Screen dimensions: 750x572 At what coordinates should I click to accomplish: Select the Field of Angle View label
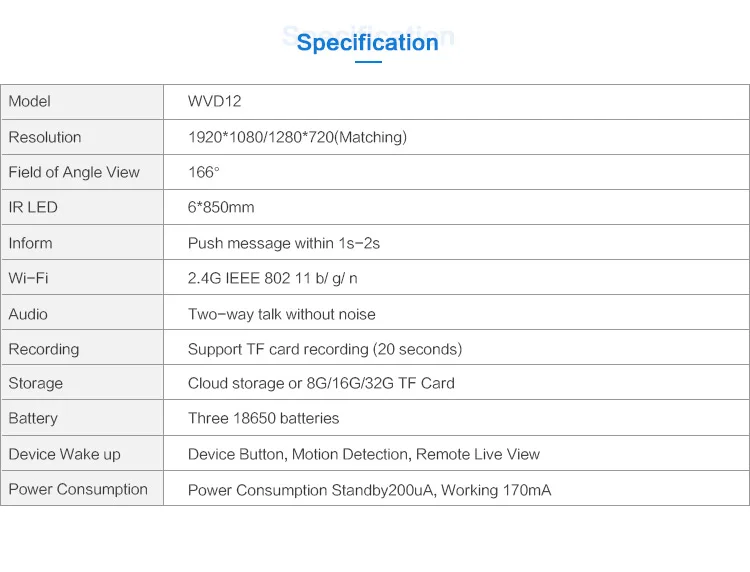coord(74,173)
